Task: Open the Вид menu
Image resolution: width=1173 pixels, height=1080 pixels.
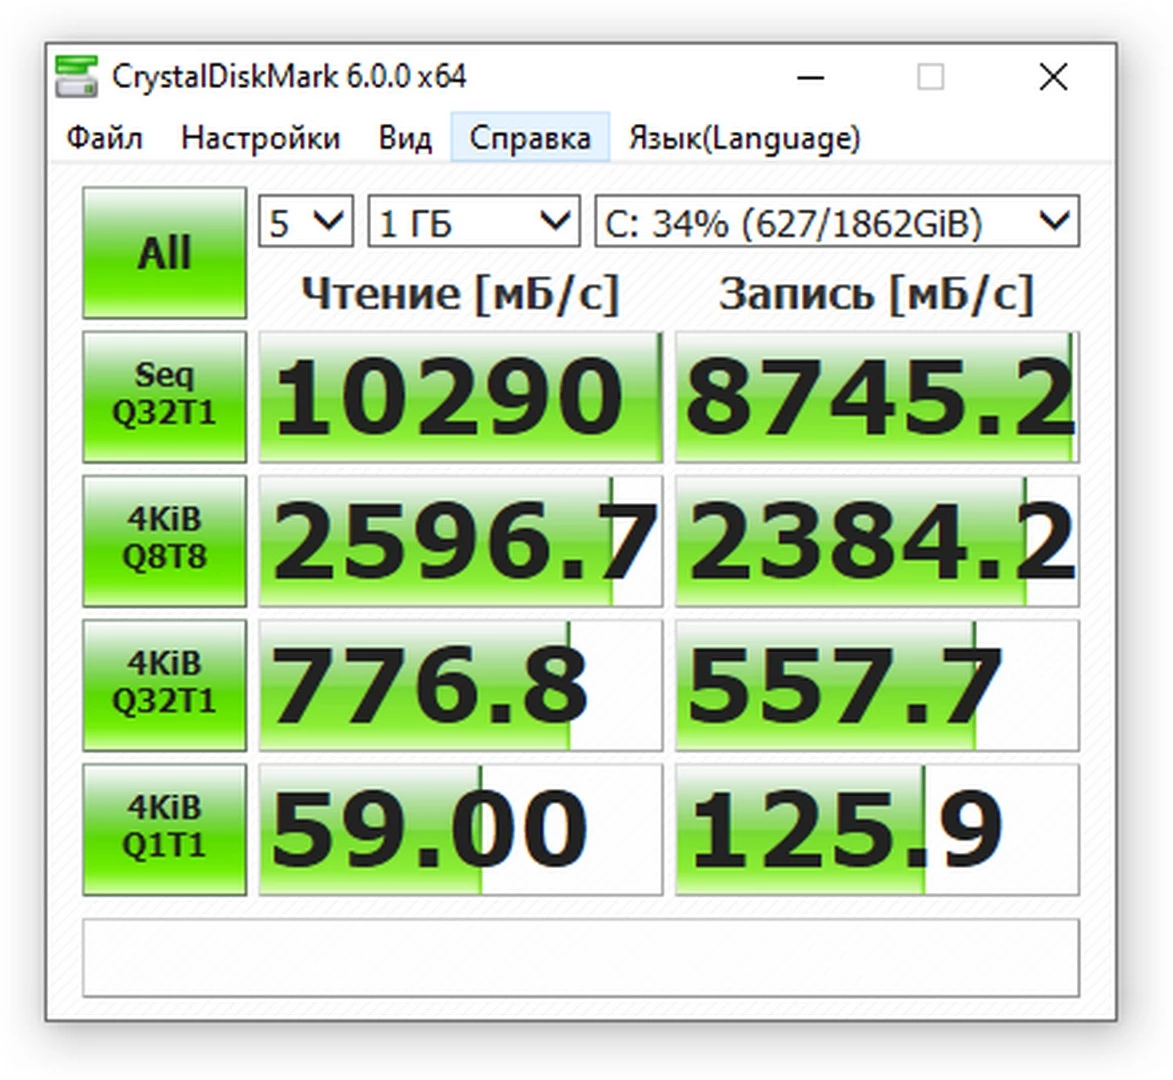Action: [405, 138]
